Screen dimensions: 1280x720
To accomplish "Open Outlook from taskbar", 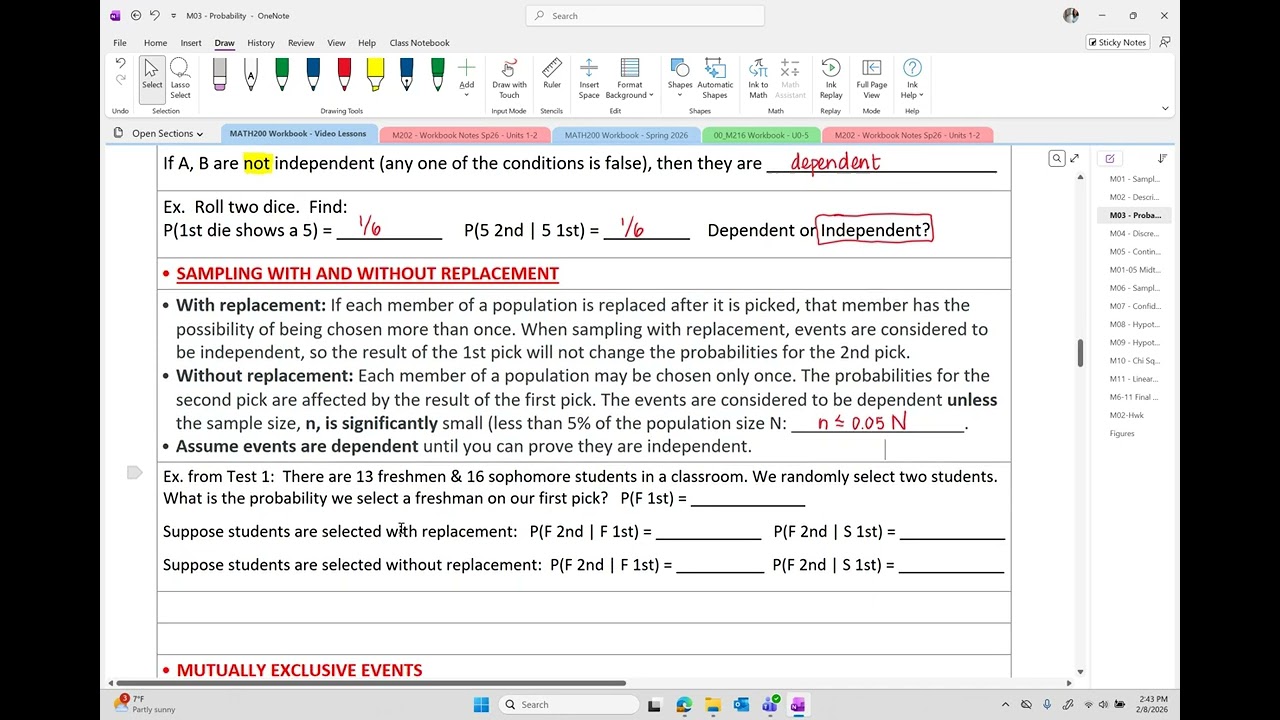I will point(741,704).
